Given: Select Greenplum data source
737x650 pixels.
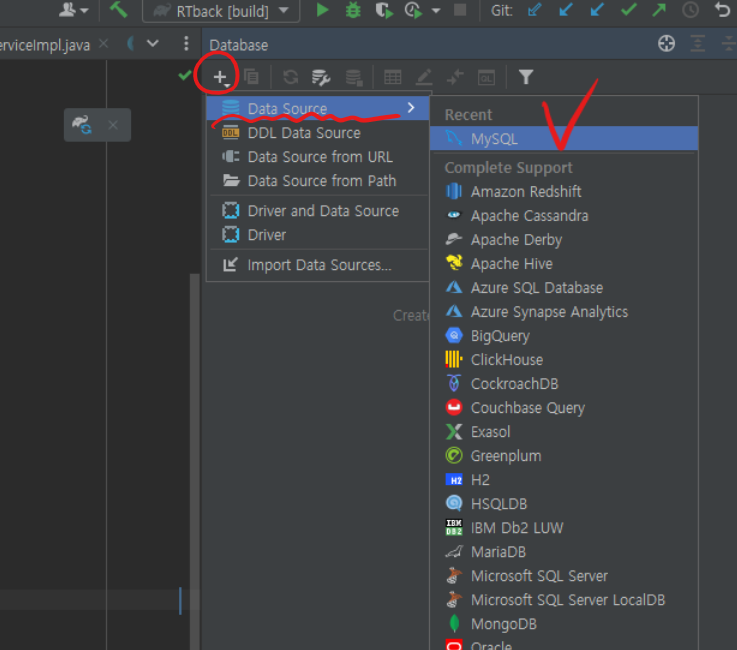Looking at the screenshot, I should [x=564, y=455].
